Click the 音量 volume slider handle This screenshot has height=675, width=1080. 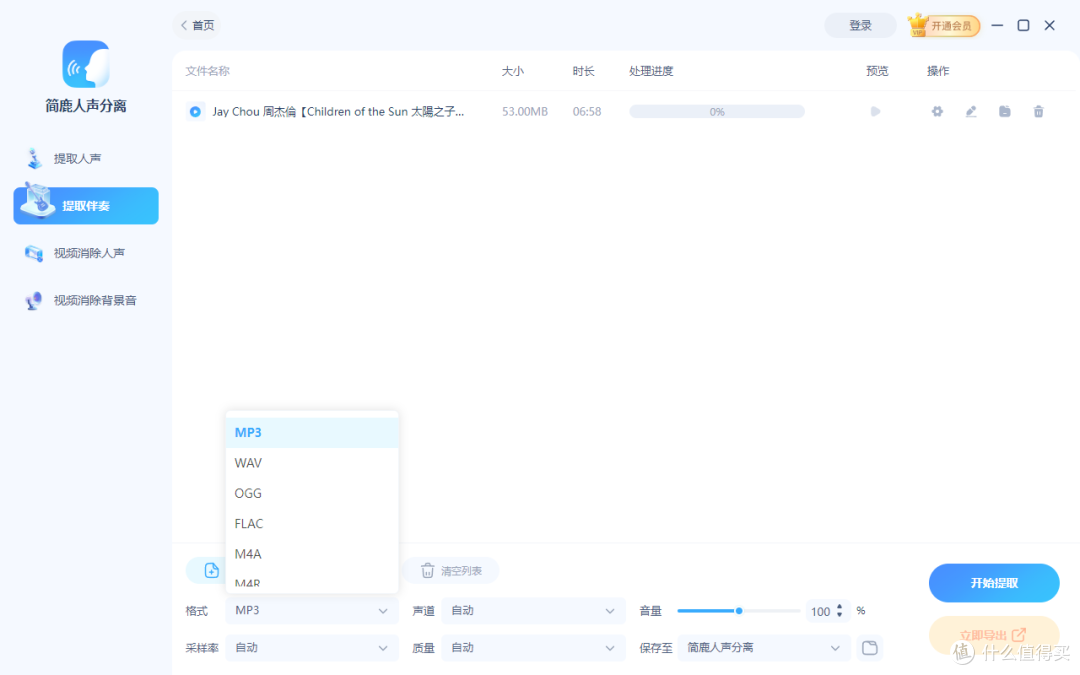[739, 611]
